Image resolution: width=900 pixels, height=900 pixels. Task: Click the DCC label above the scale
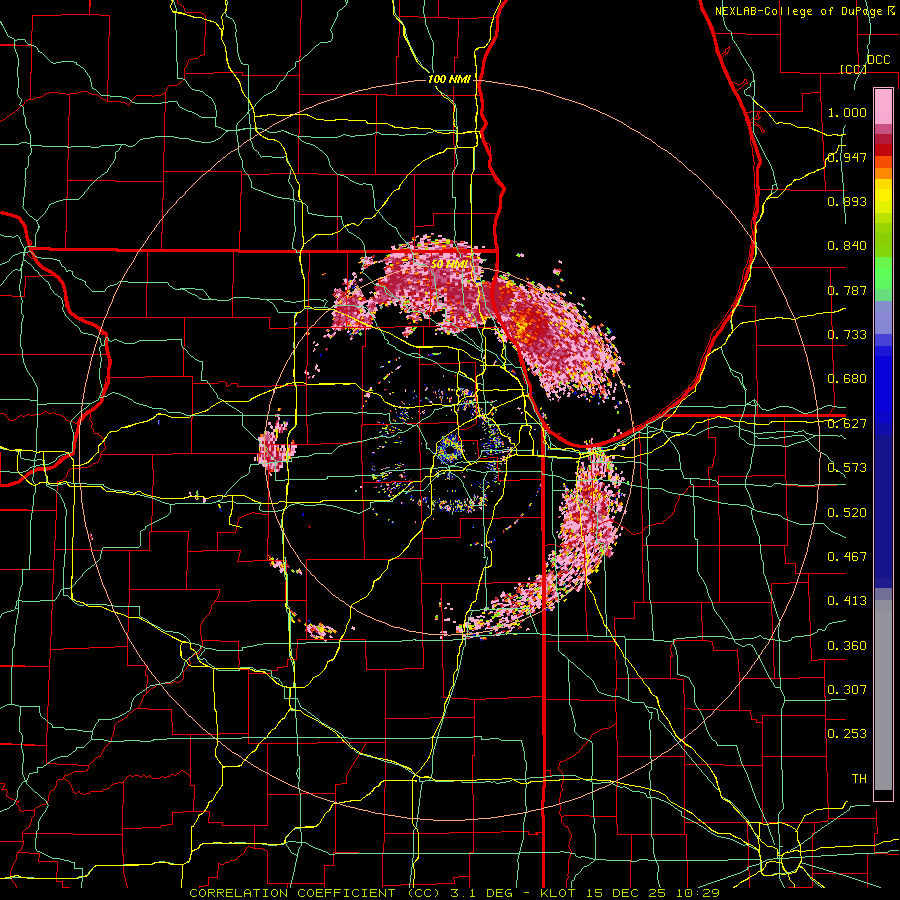tap(878, 60)
